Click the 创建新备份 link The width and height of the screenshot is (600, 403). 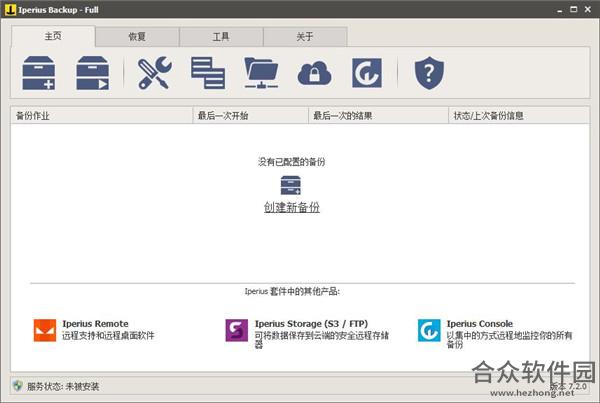[292, 207]
